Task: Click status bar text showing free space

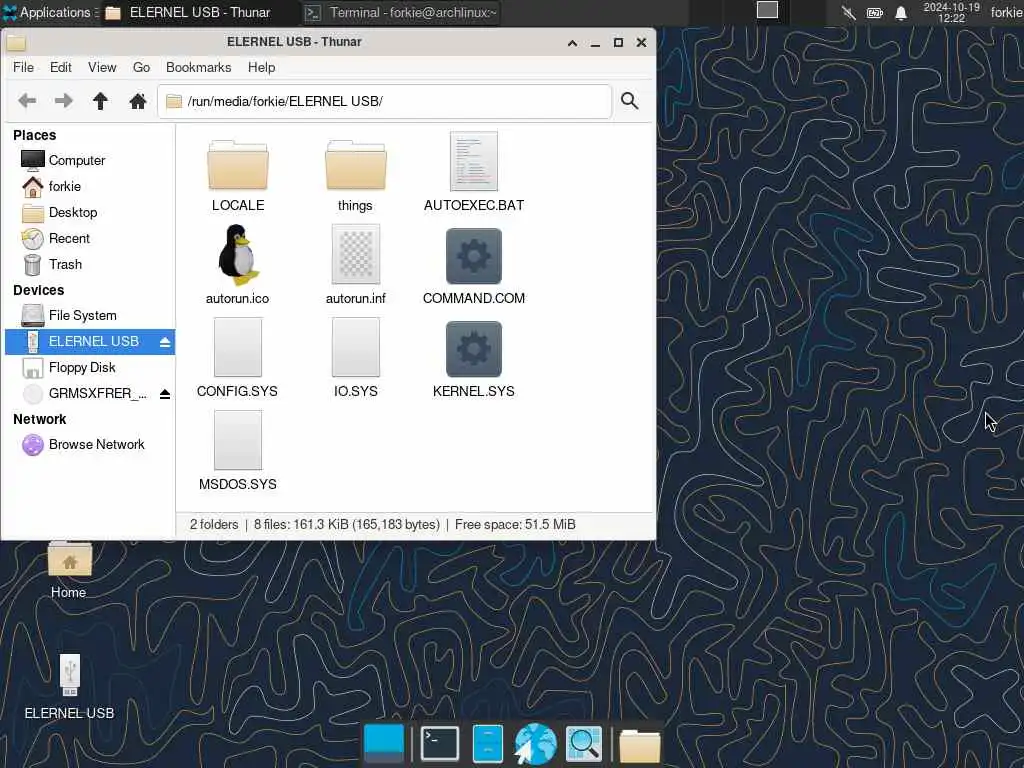Action: point(515,524)
